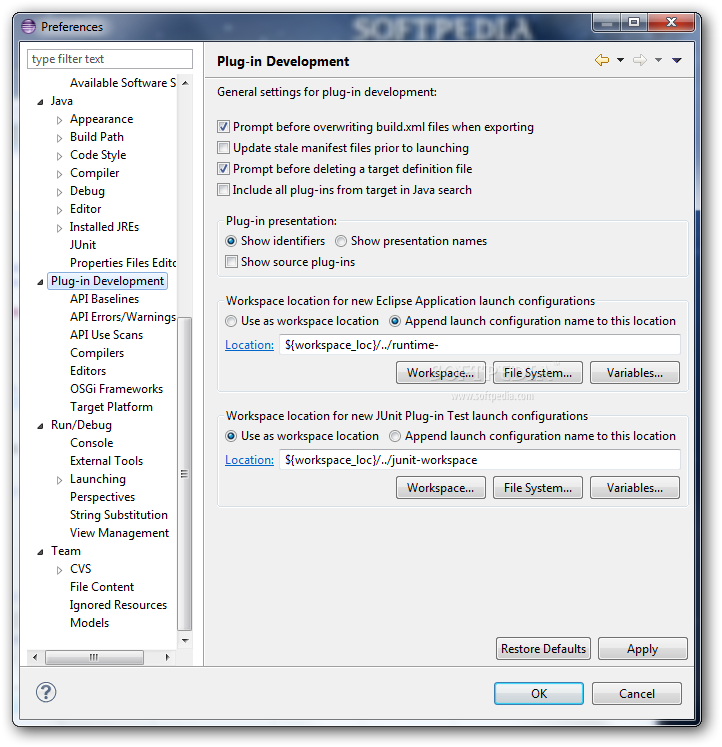This screenshot has width=722, height=747.
Task: Select JUnit in the preferences tree
Action: [x=83, y=245]
